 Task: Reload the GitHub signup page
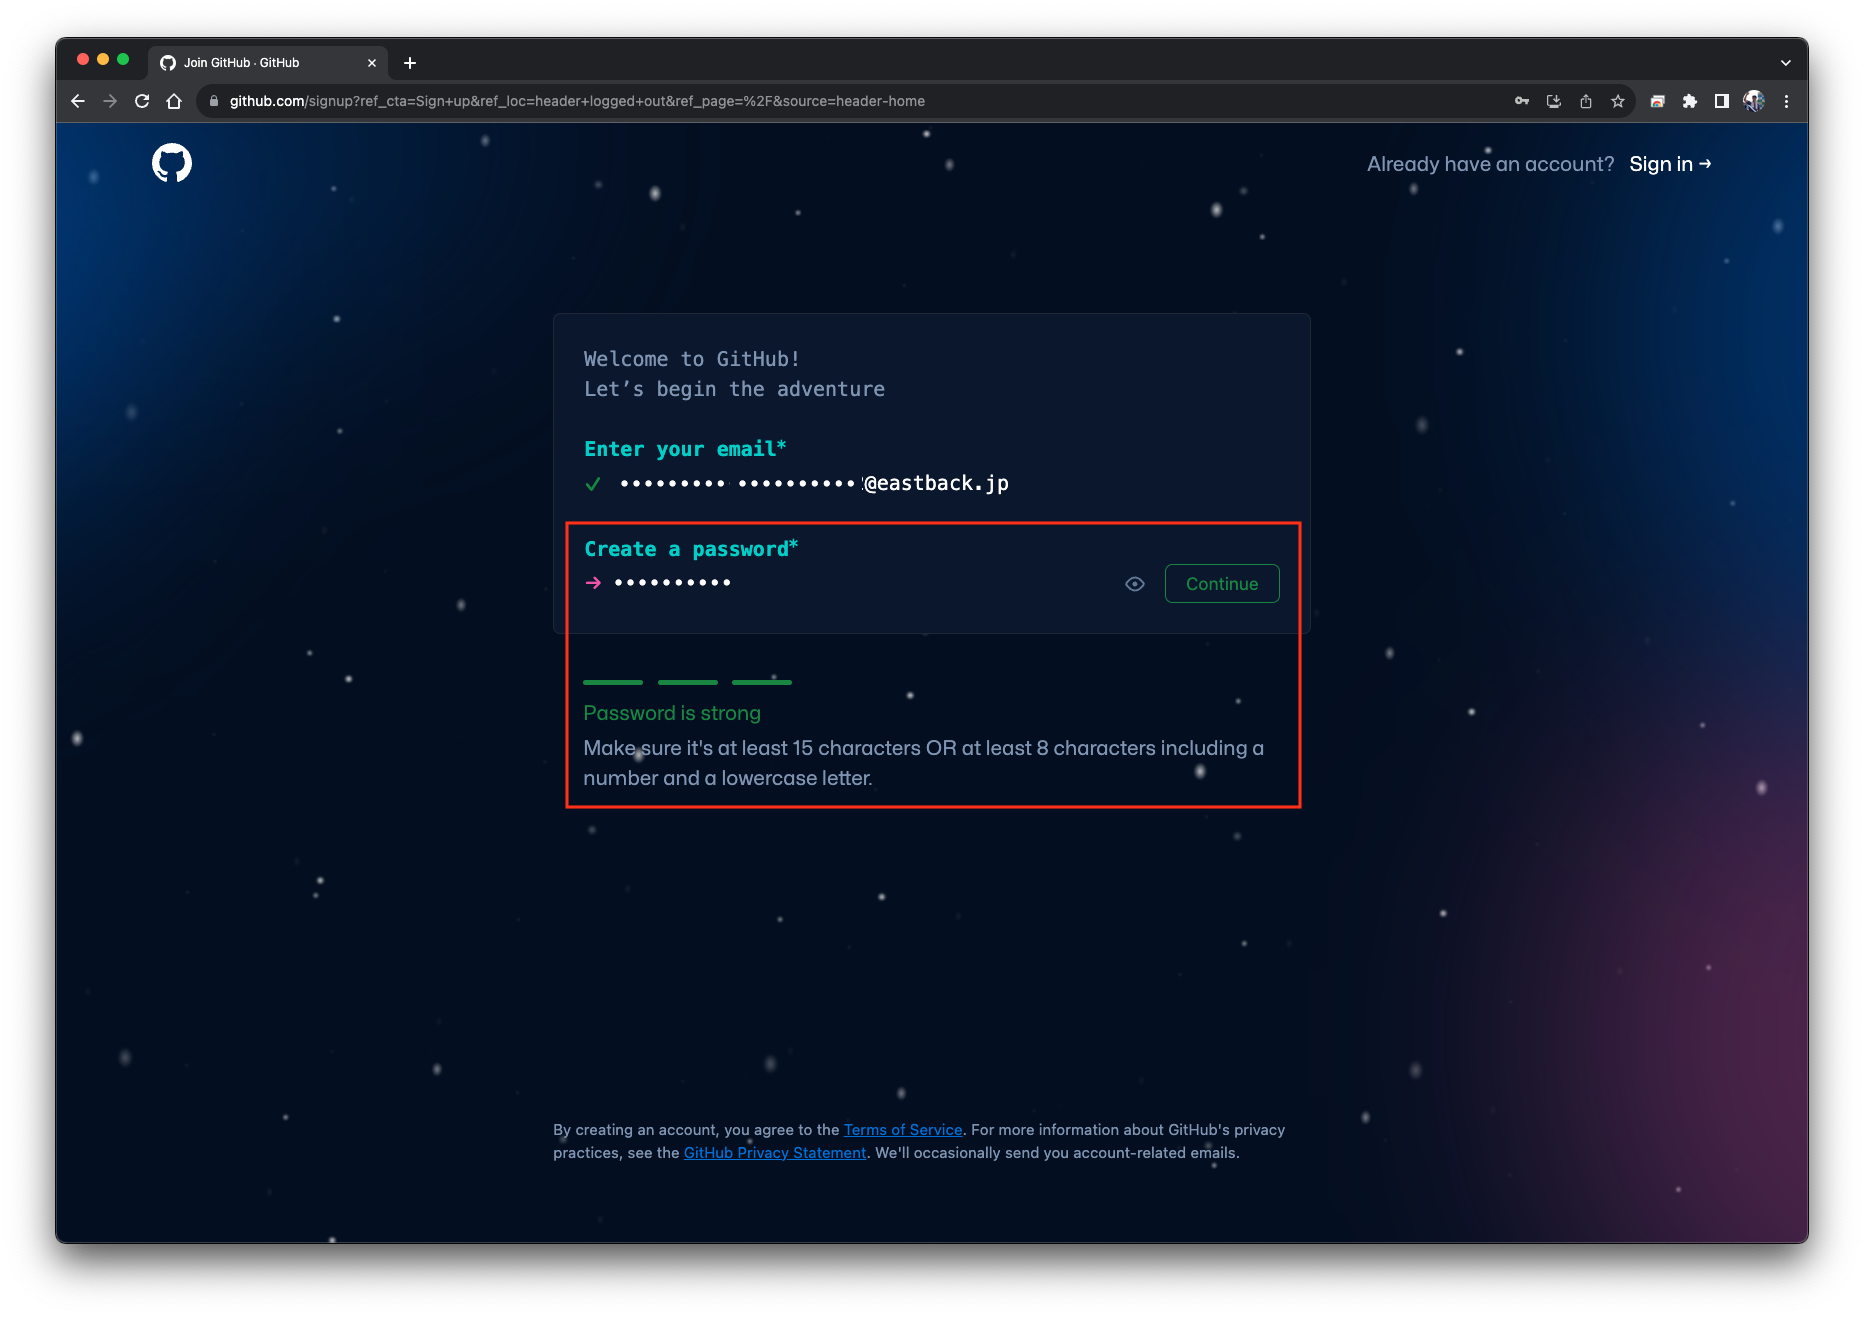tap(142, 101)
